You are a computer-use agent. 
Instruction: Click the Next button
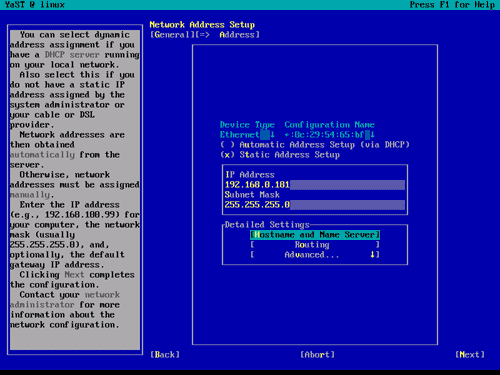point(470,355)
